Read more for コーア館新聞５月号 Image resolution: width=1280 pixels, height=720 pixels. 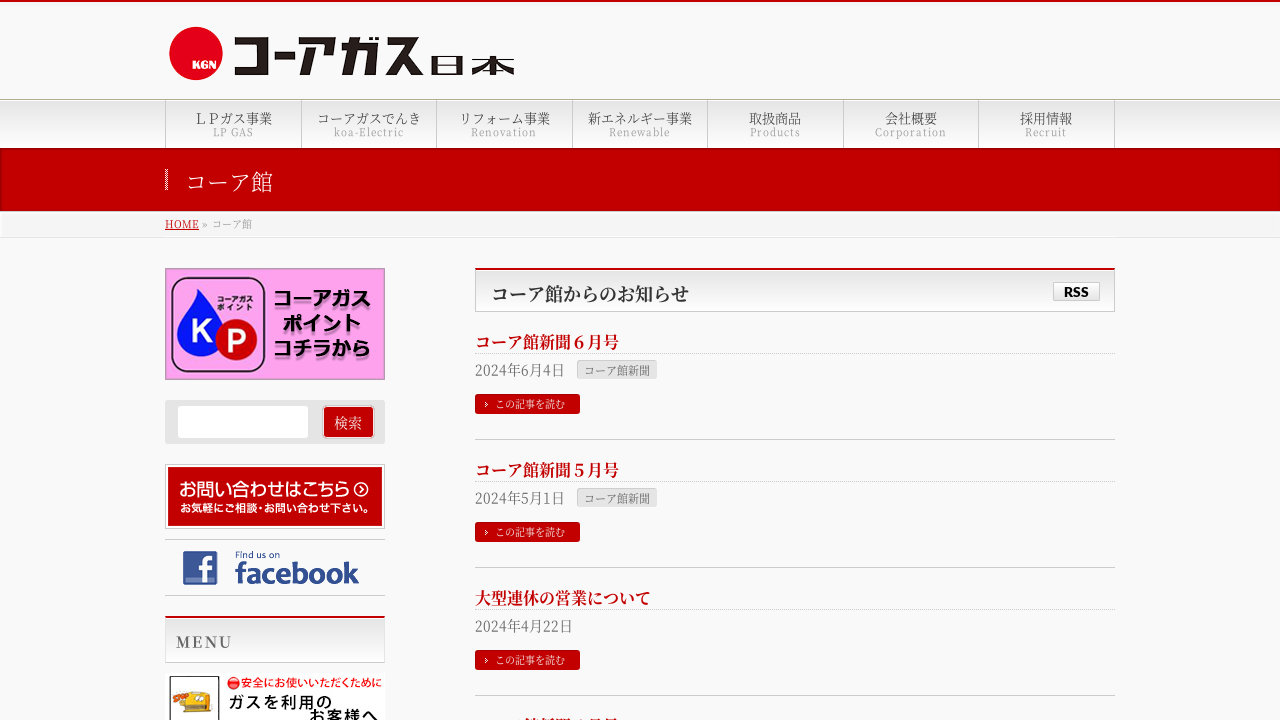527,532
